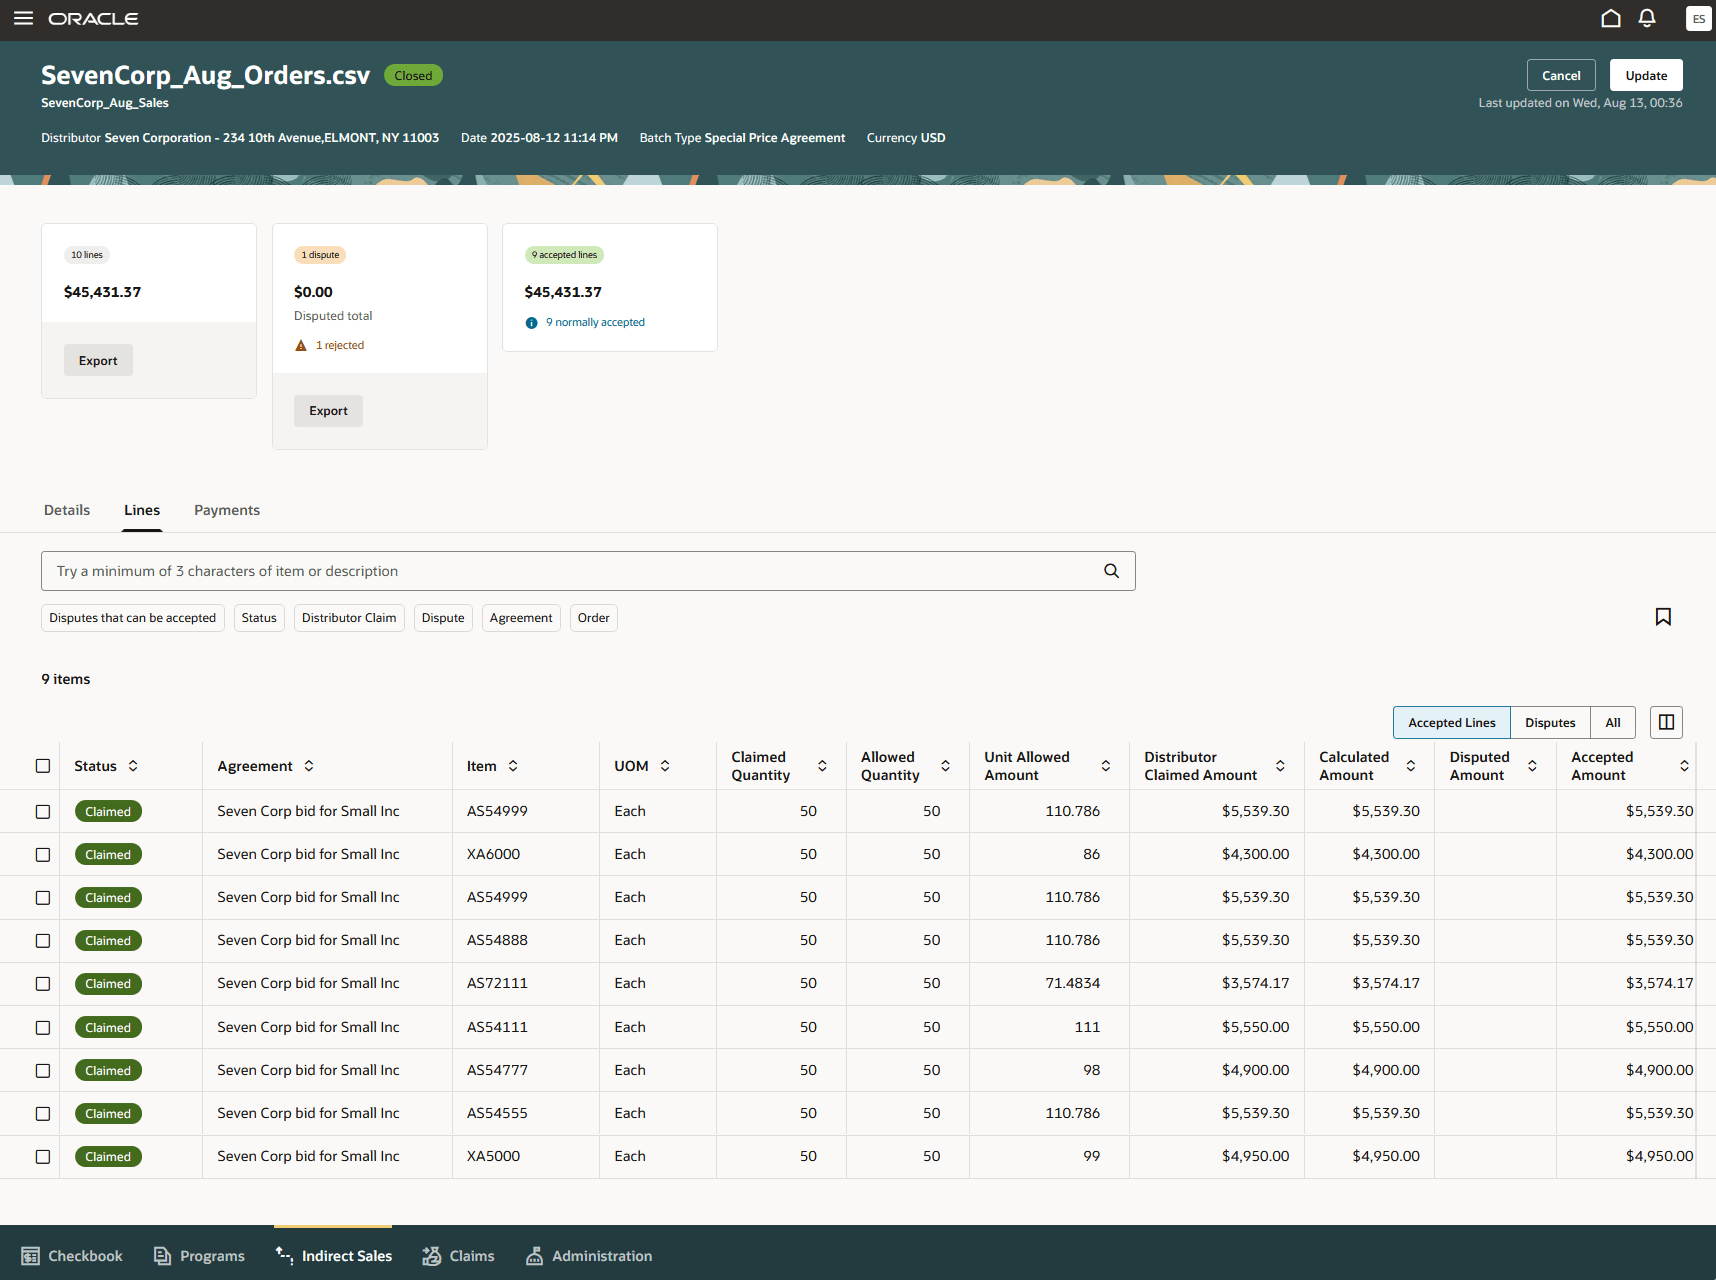Open the ES user profile avatar
This screenshot has width=1716, height=1280.
point(1697,19)
